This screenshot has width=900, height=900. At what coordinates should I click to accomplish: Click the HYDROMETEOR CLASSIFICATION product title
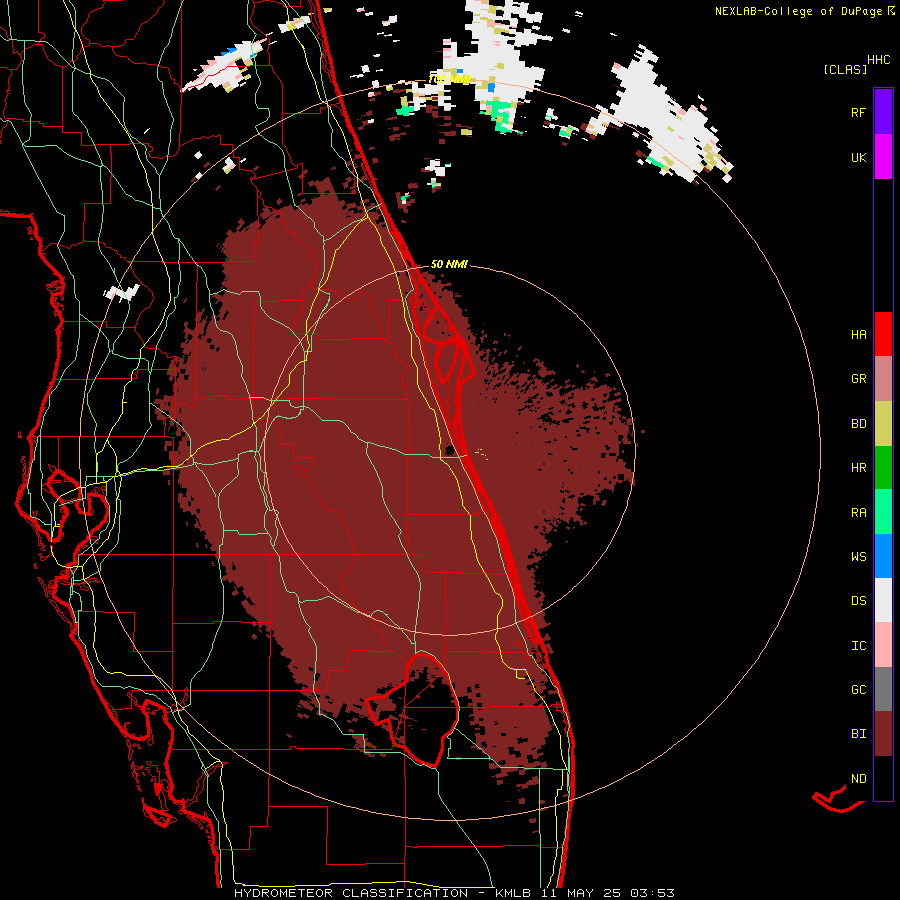pyautogui.click(x=351, y=893)
